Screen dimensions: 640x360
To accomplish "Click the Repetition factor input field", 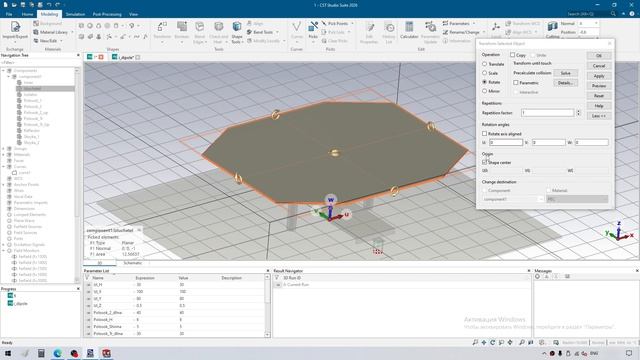I will point(547,112).
